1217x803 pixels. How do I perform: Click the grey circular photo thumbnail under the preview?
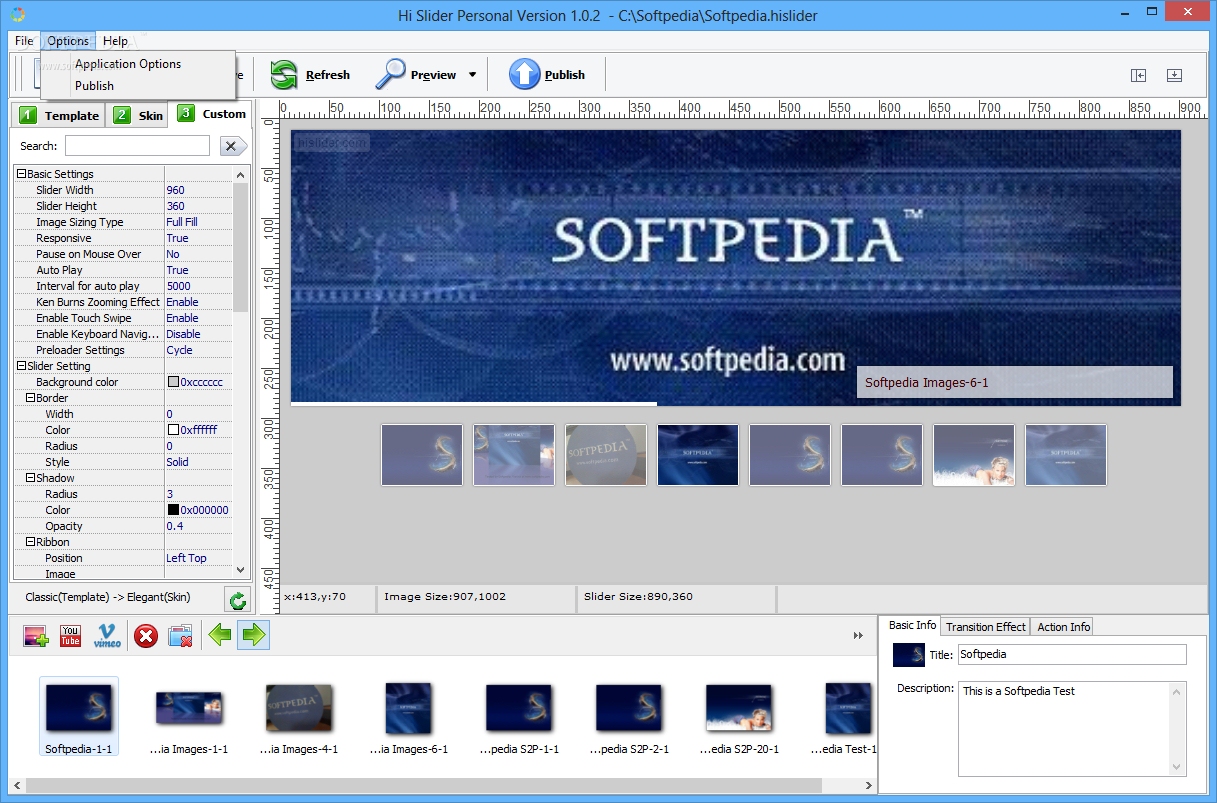(606, 455)
